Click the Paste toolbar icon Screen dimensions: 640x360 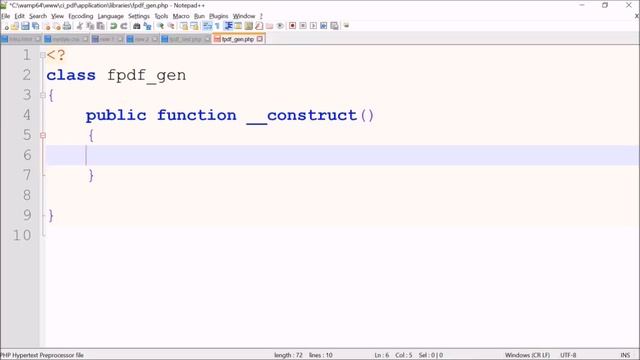pos(100,26)
